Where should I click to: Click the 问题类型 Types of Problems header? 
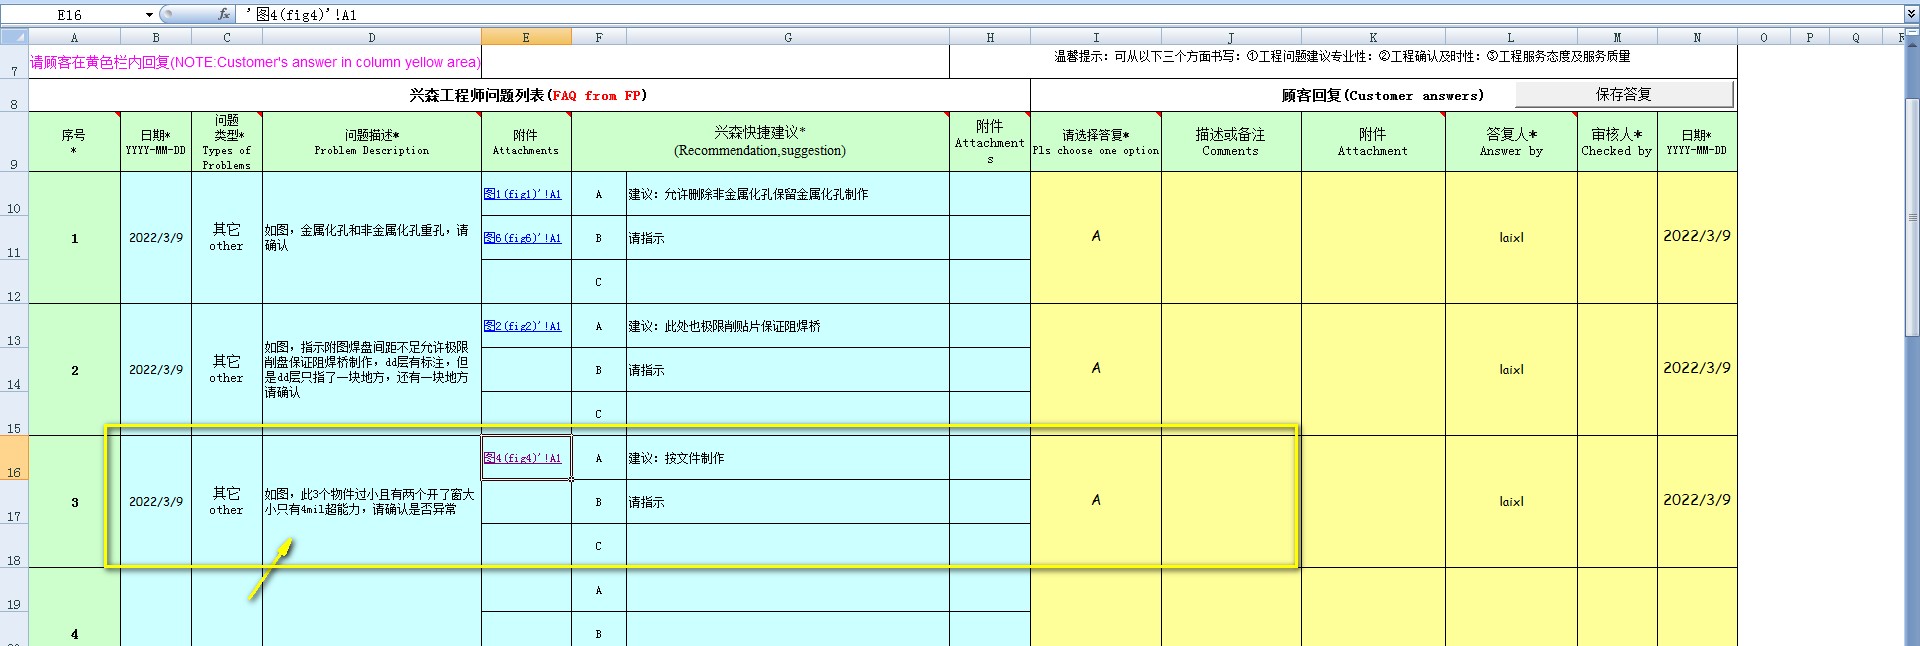point(227,142)
